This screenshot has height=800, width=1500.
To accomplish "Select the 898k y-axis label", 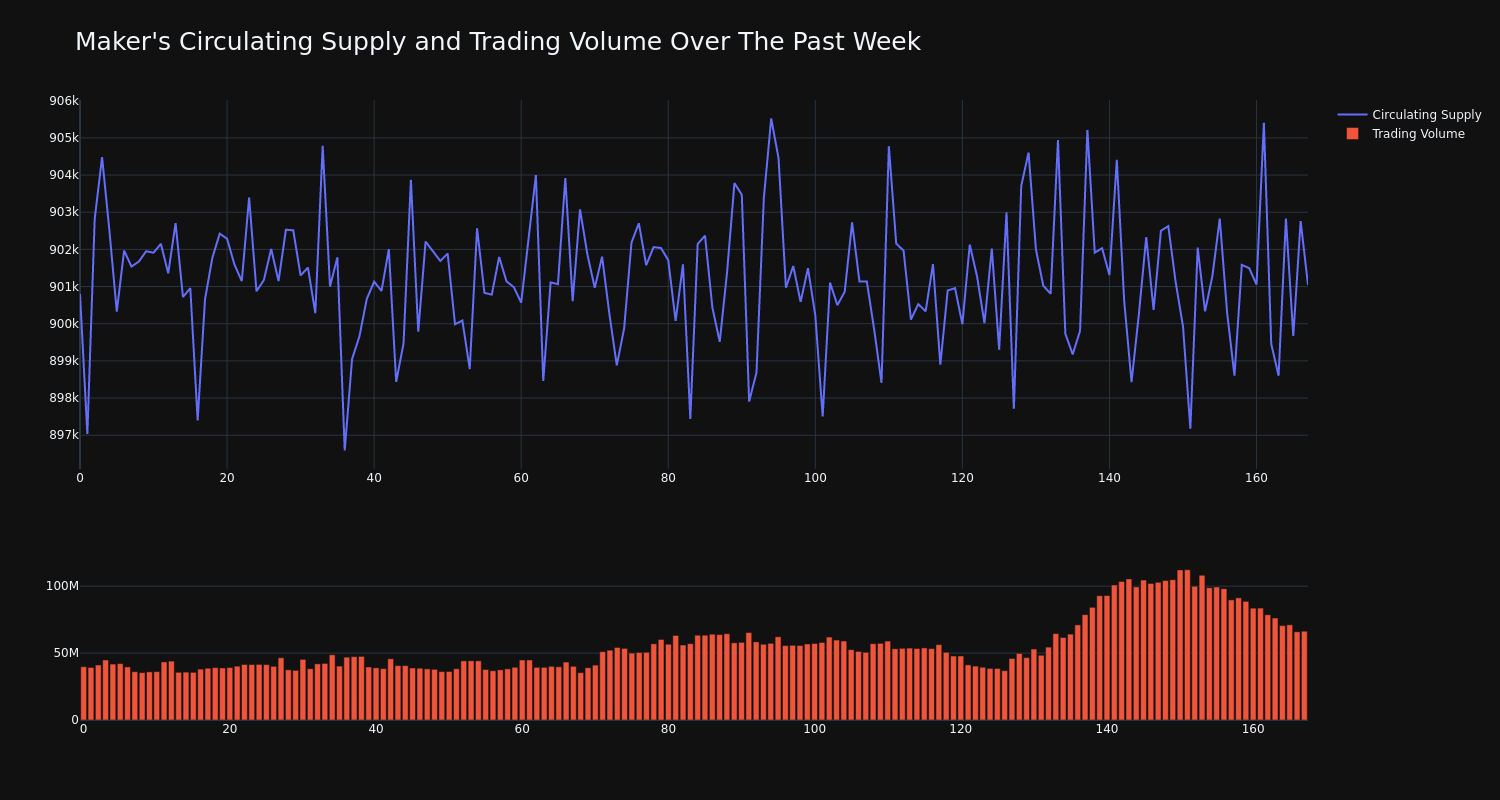I will (x=63, y=398).
